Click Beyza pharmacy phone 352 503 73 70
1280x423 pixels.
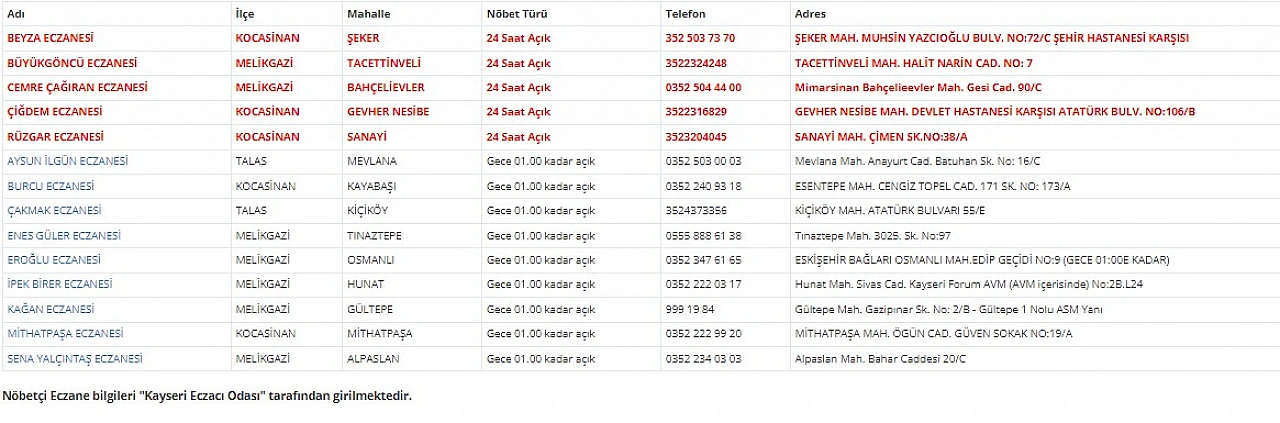[700, 38]
